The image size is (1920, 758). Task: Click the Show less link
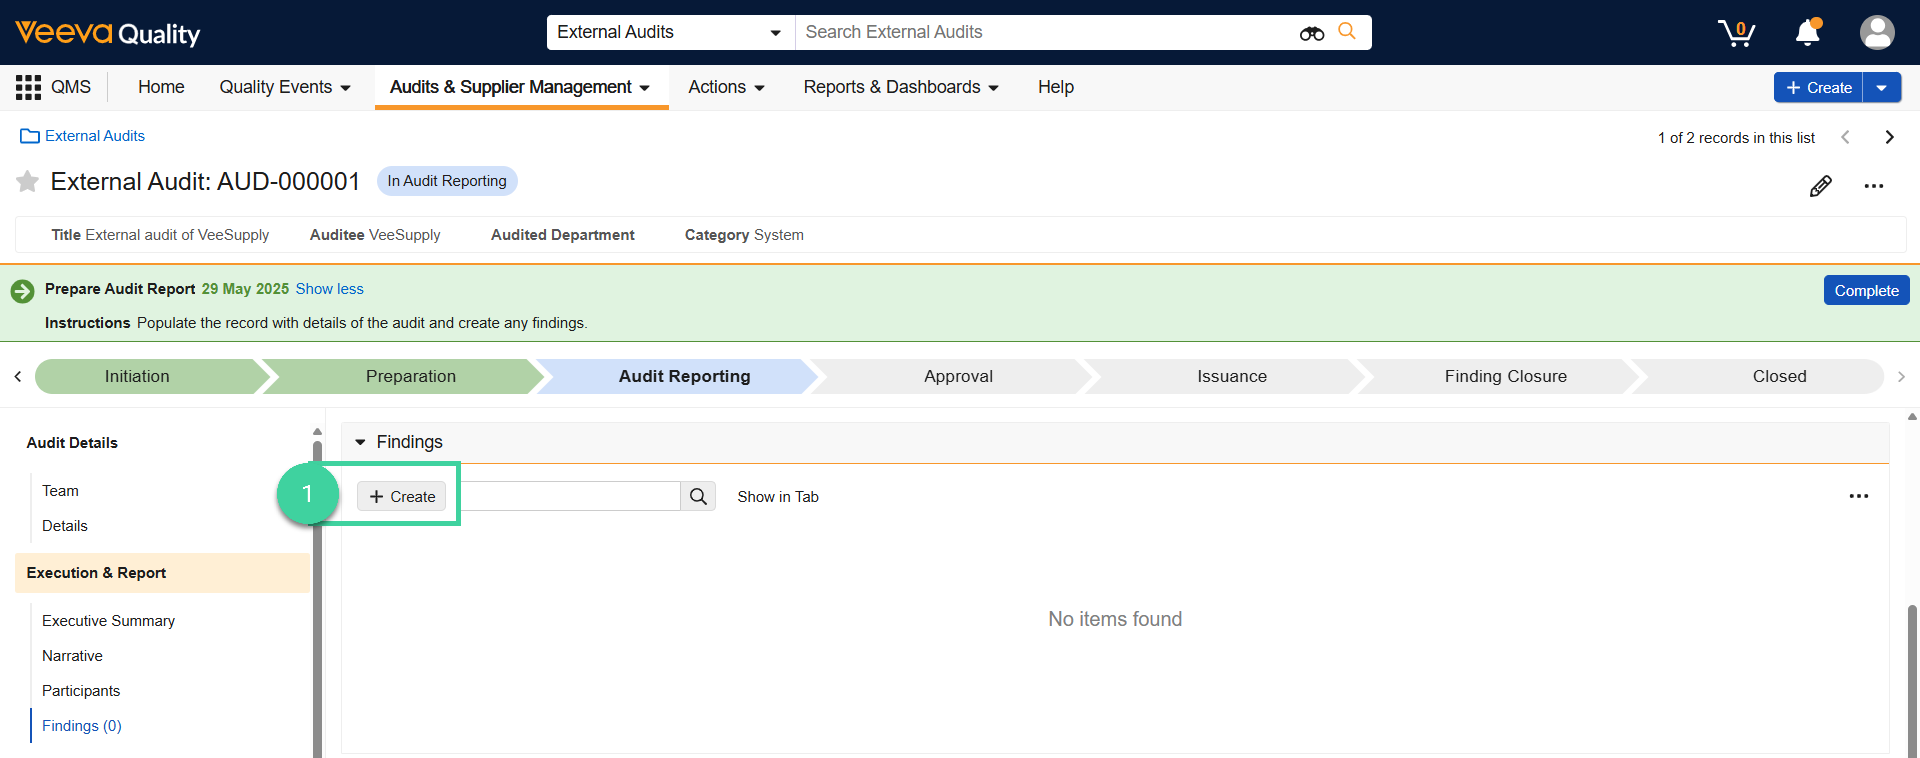329,289
